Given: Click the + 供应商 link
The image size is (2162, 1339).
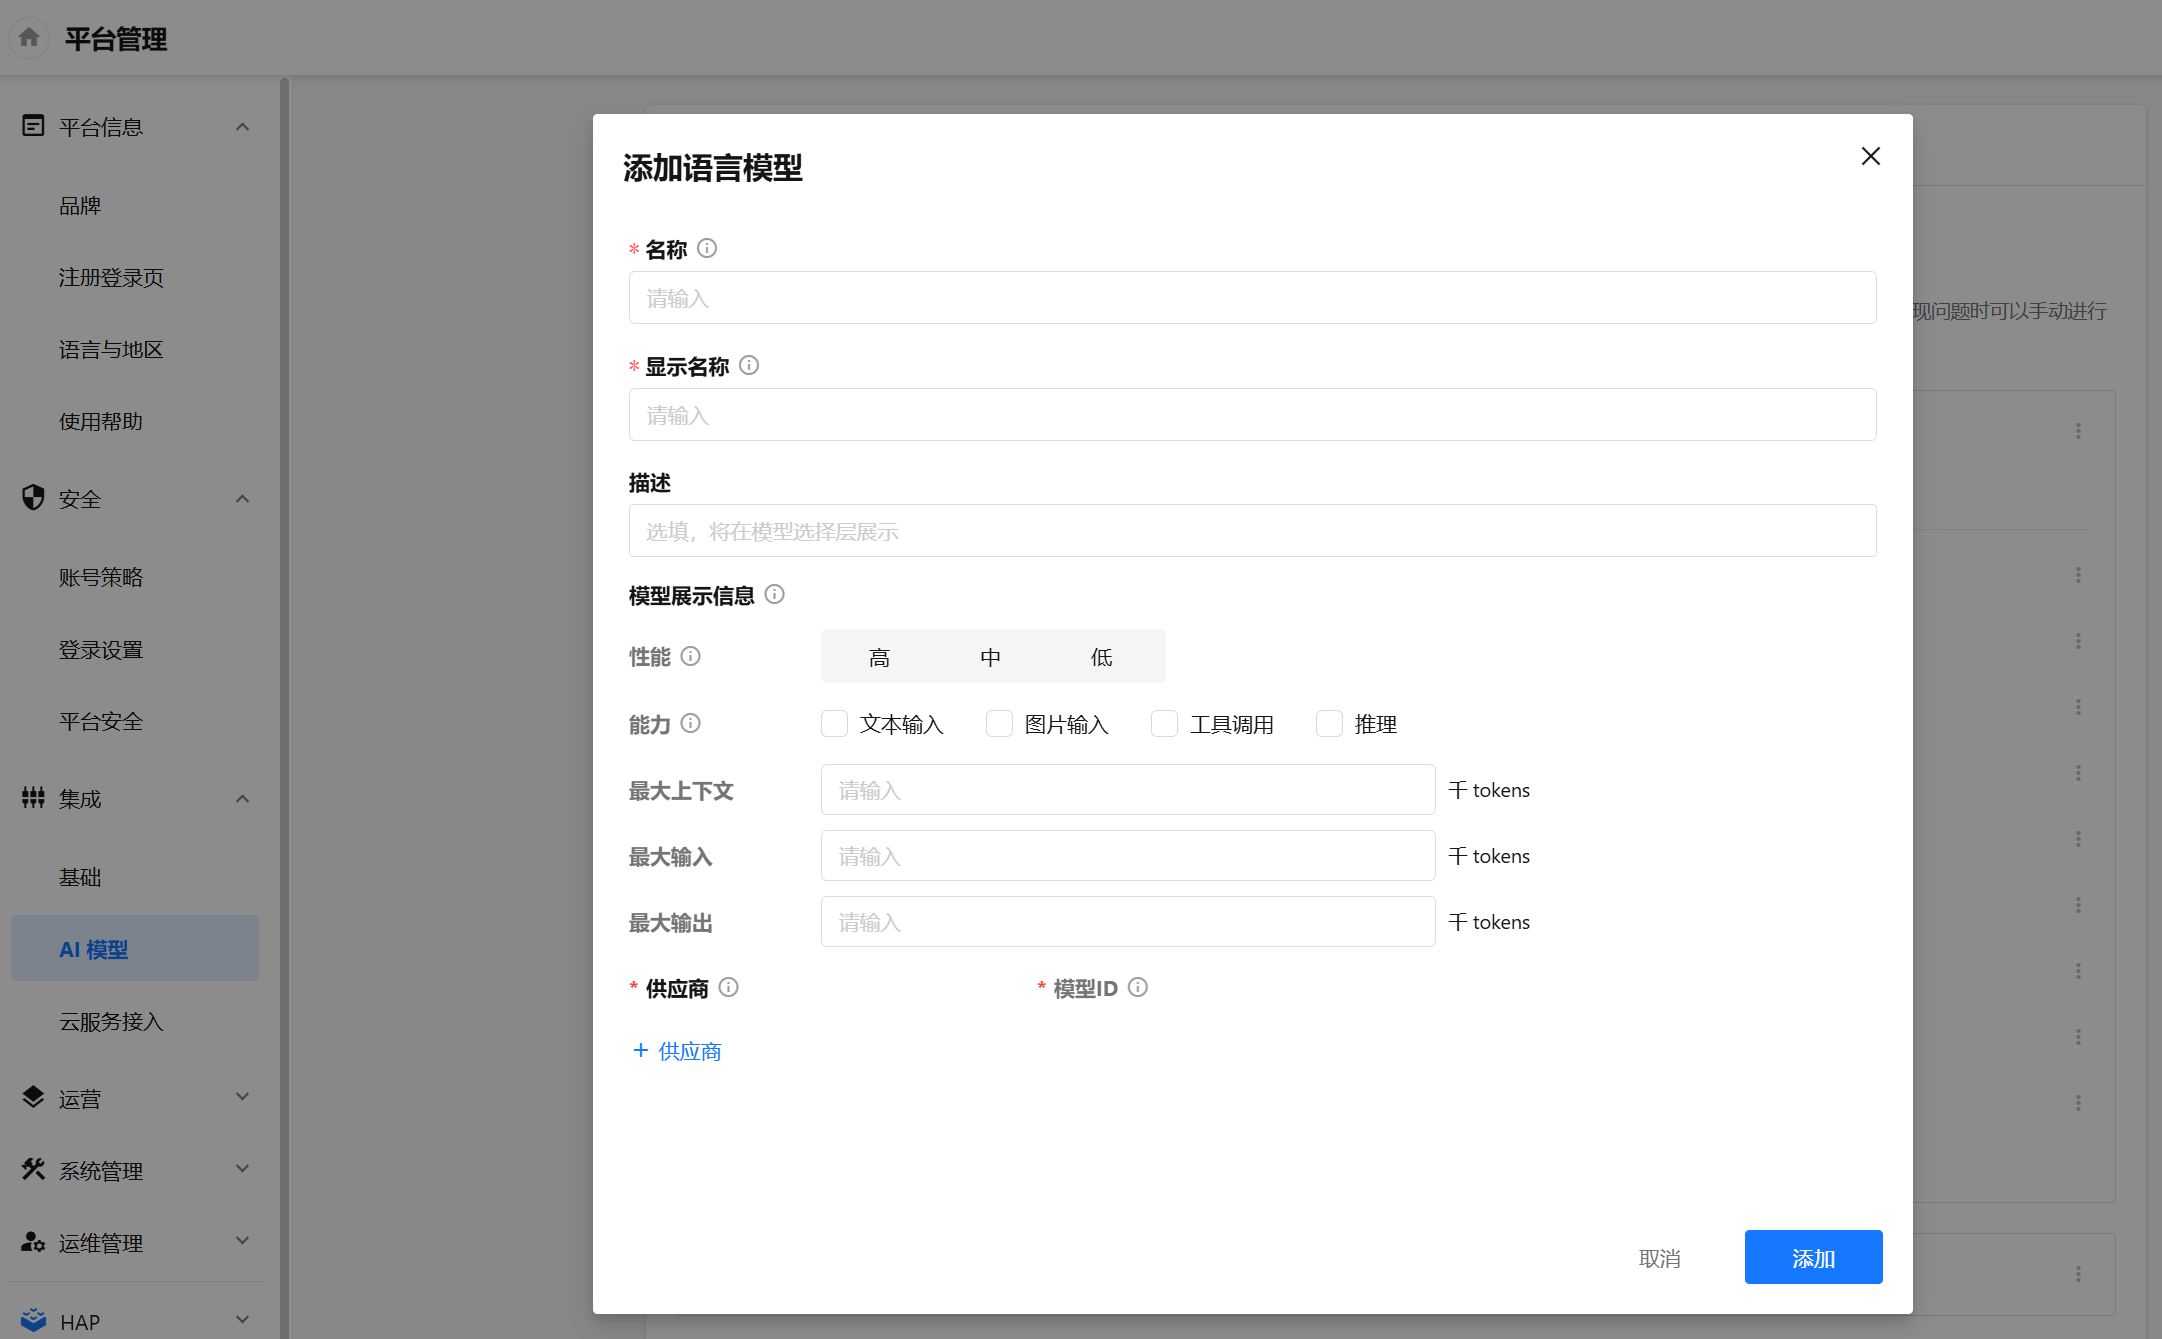Looking at the screenshot, I should pyautogui.click(x=677, y=1051).
